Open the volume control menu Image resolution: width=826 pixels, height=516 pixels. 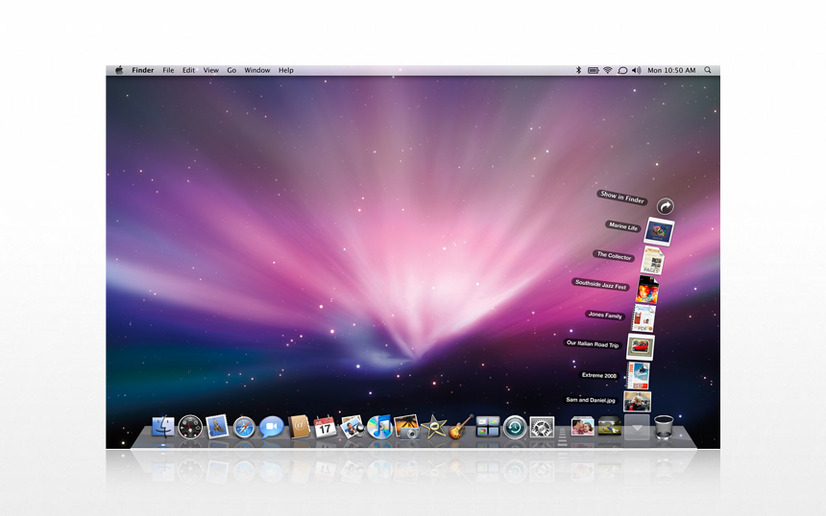636,70
